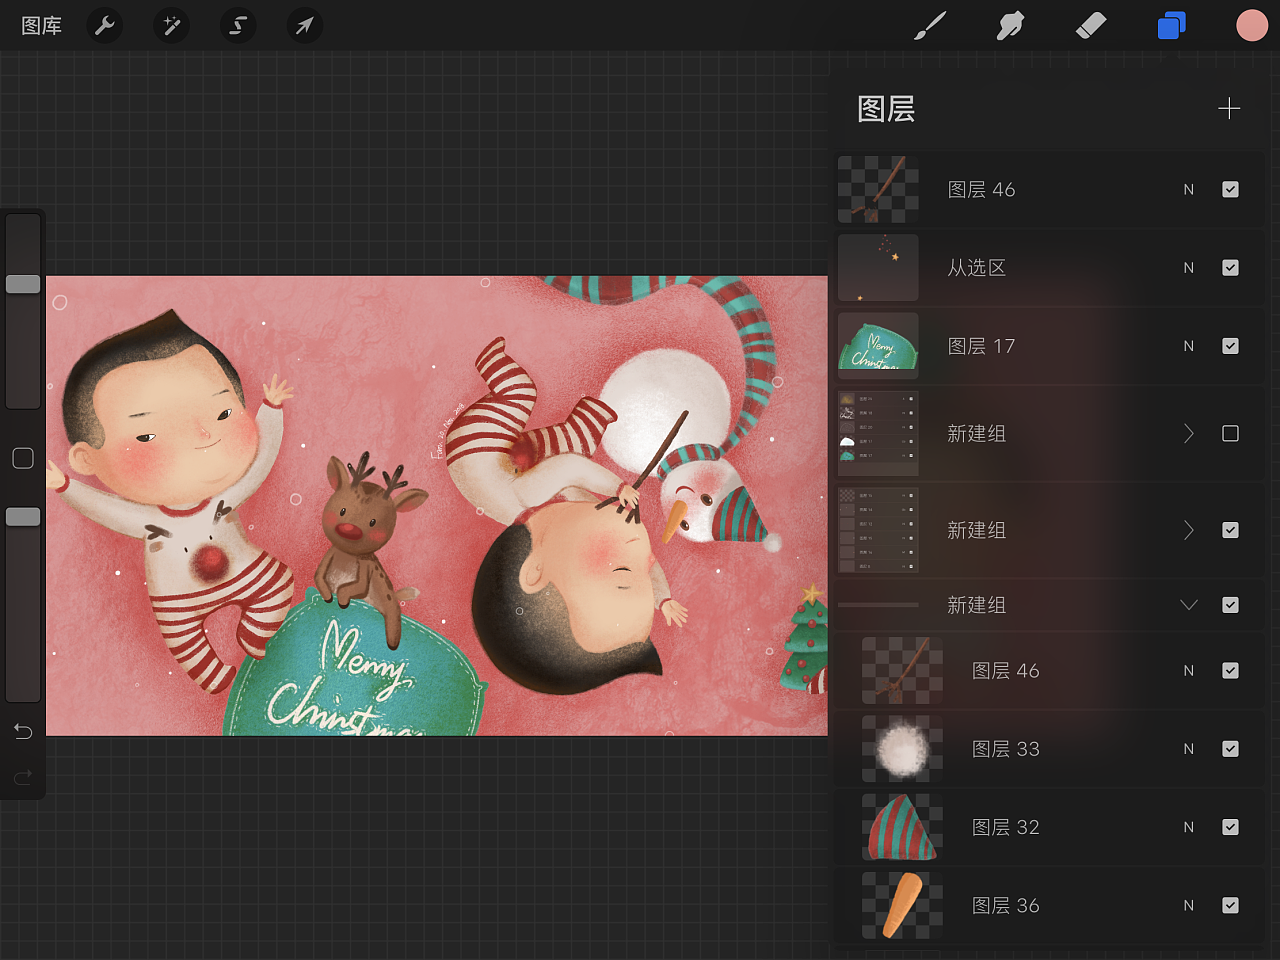Add a new layer with plus icon
The image size is (1280, 960).
click(x=1229, y=108)
